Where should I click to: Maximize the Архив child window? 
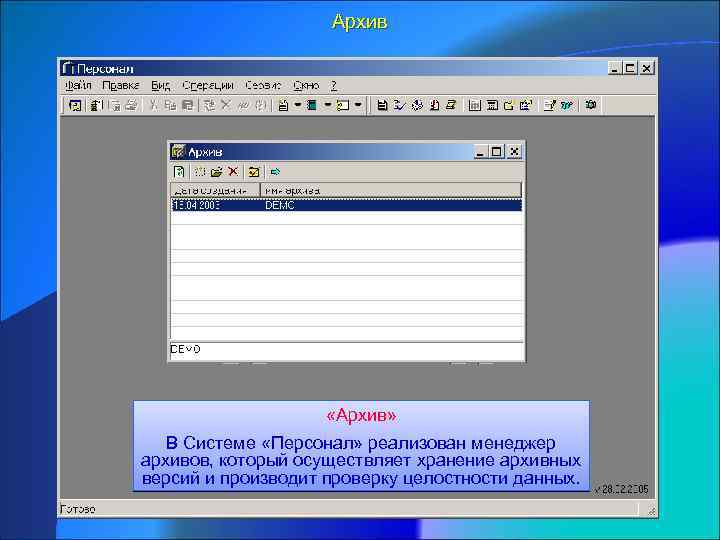496,152
